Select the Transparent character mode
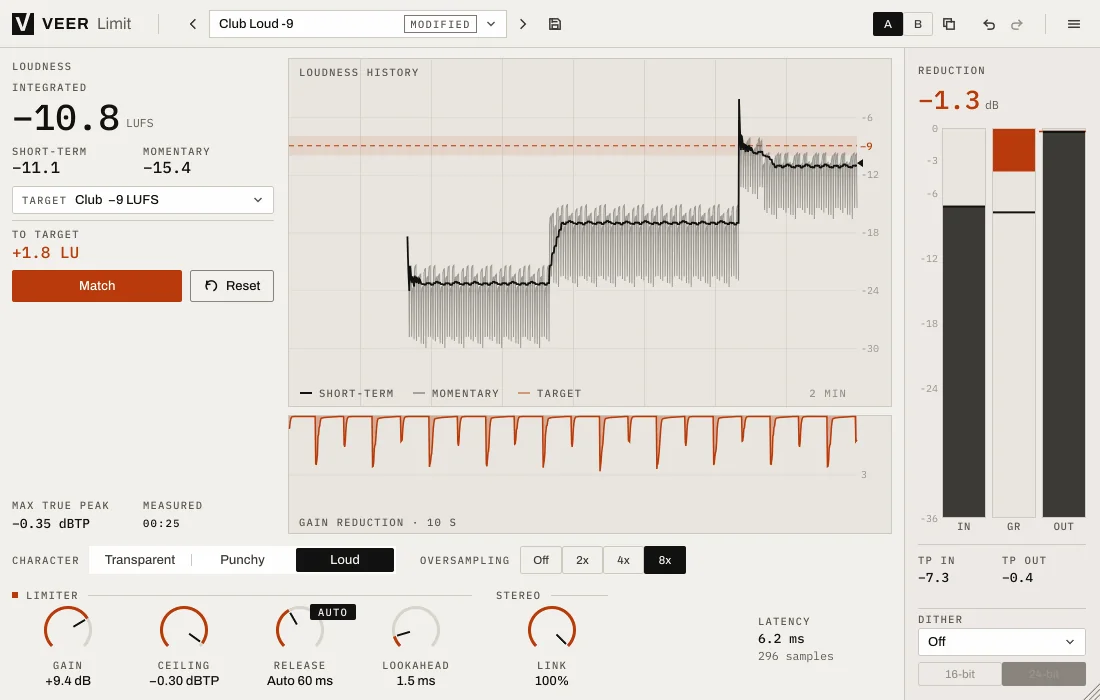Viewport: 1100px width, 700px height. point(140,560)
